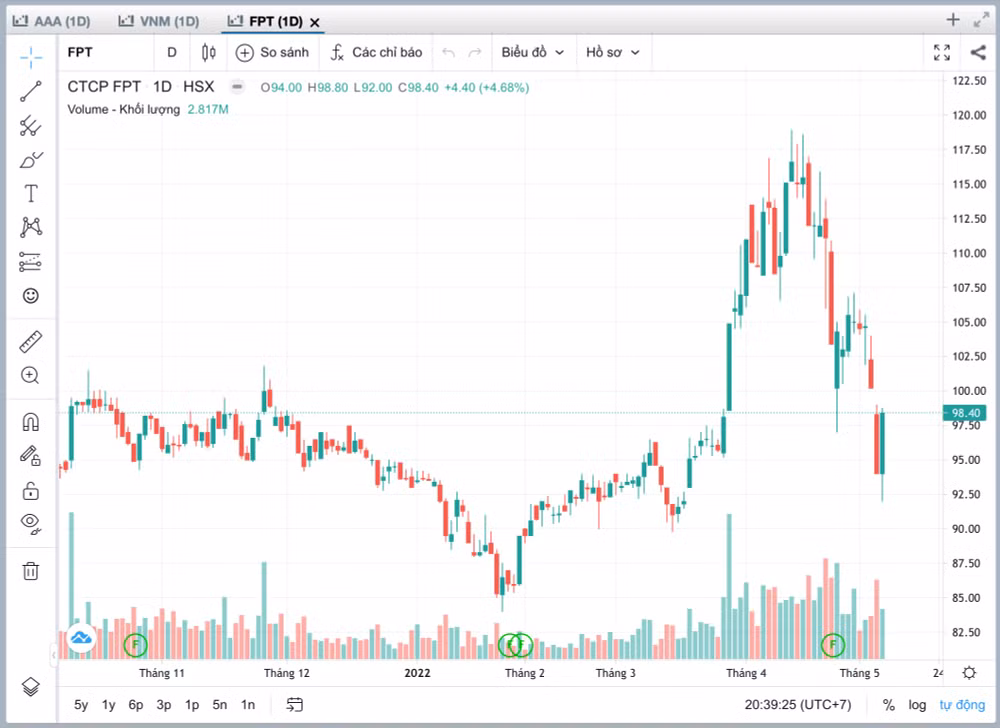This screenshot has height=728, width=1000.
Task: Expand the Hồ sơ dropdown menu
Action: [613, 52]
